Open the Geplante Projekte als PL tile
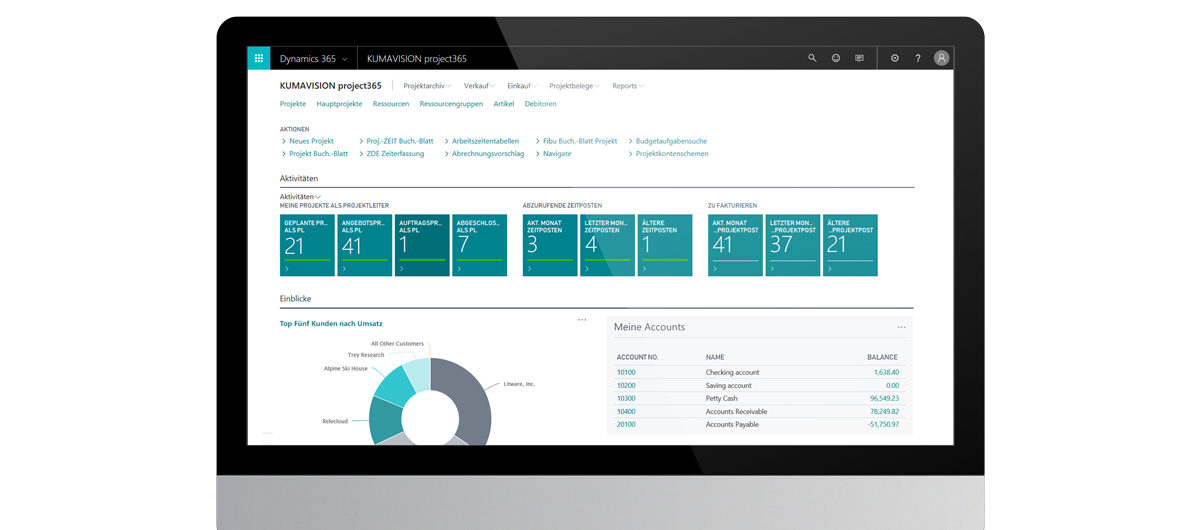This screenshot has width=1200, height=530. (x=307, y=245)
